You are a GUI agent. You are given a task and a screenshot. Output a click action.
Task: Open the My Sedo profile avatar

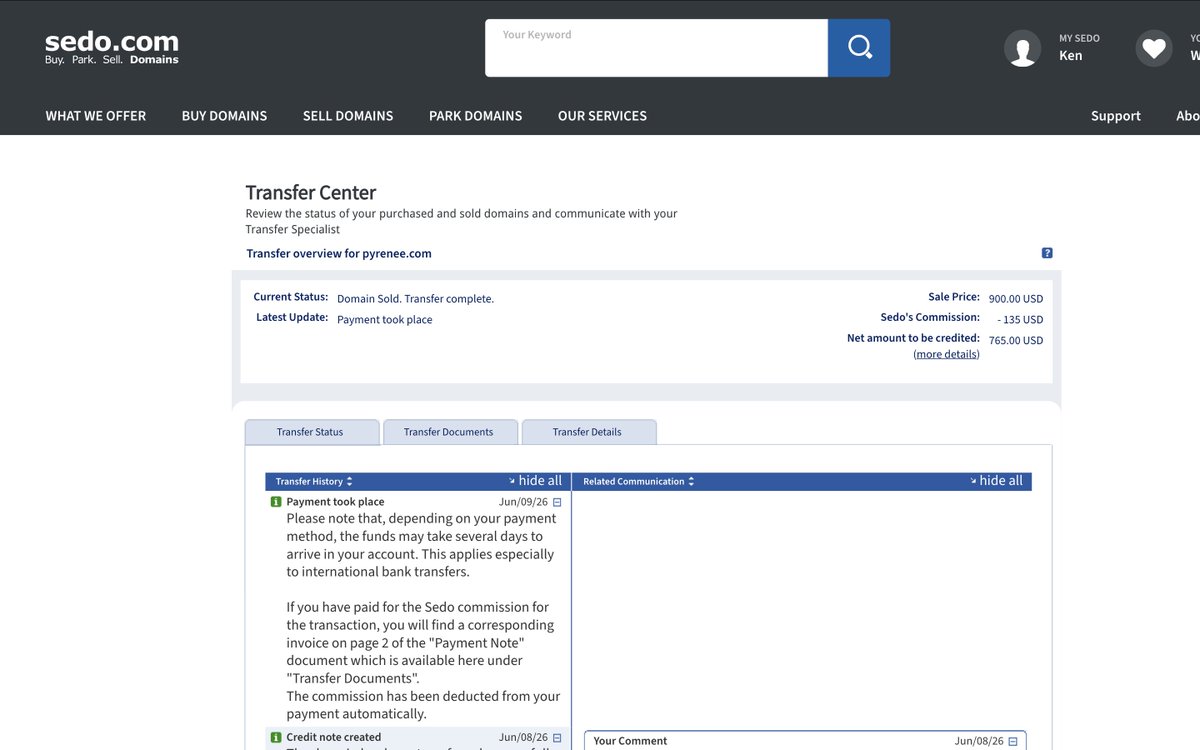pyautogui.click(x=1022, y=48)
